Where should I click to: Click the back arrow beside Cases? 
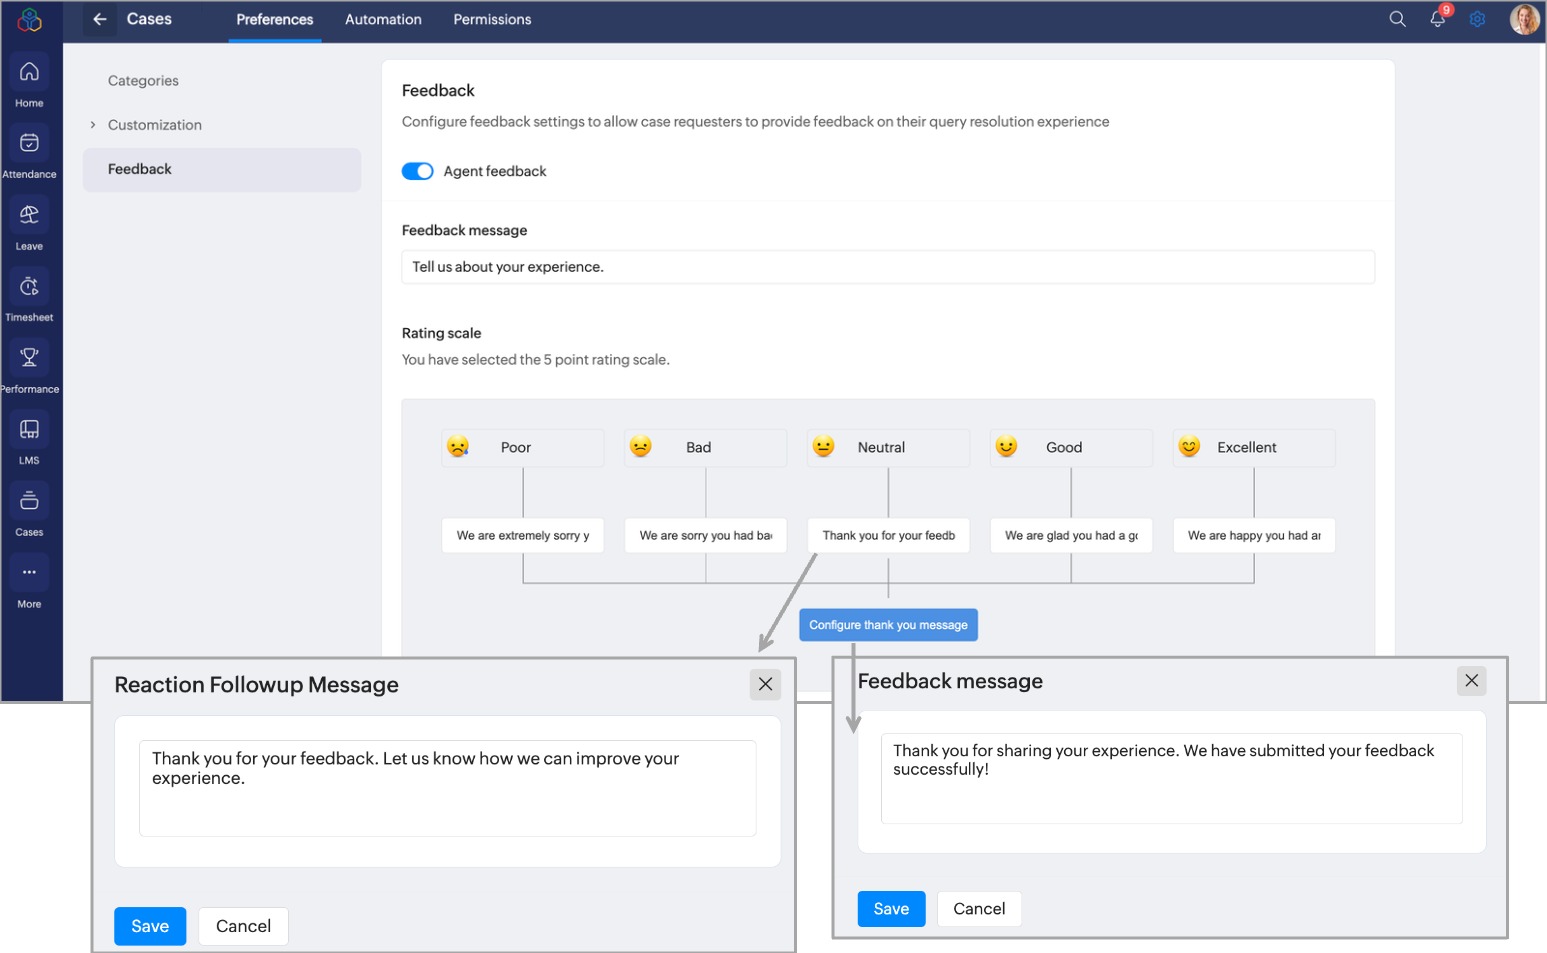(99, 19)
